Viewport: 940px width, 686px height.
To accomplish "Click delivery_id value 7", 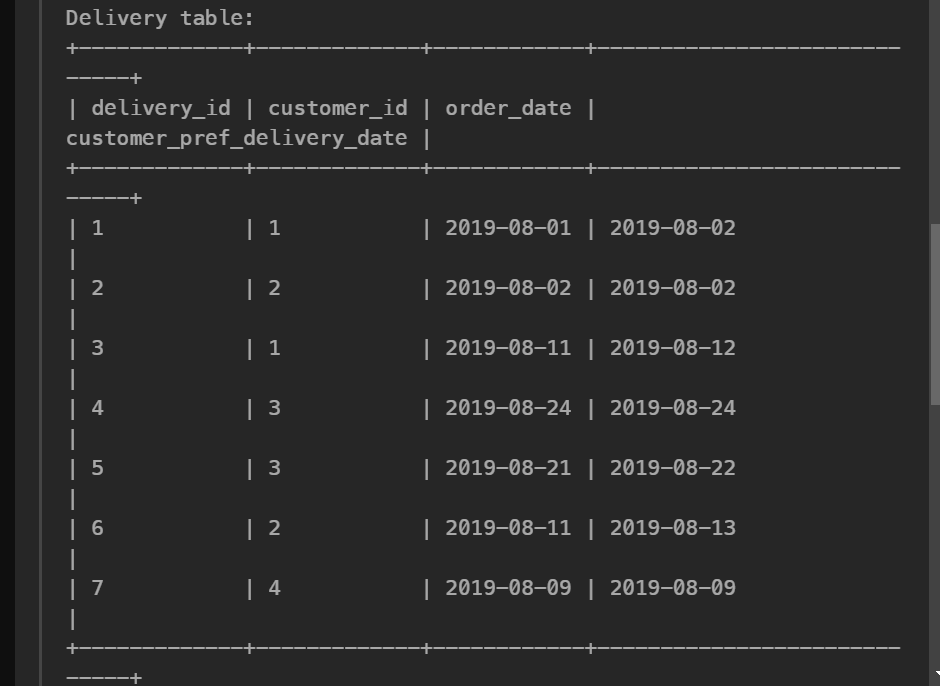I will tap(97, 588).
